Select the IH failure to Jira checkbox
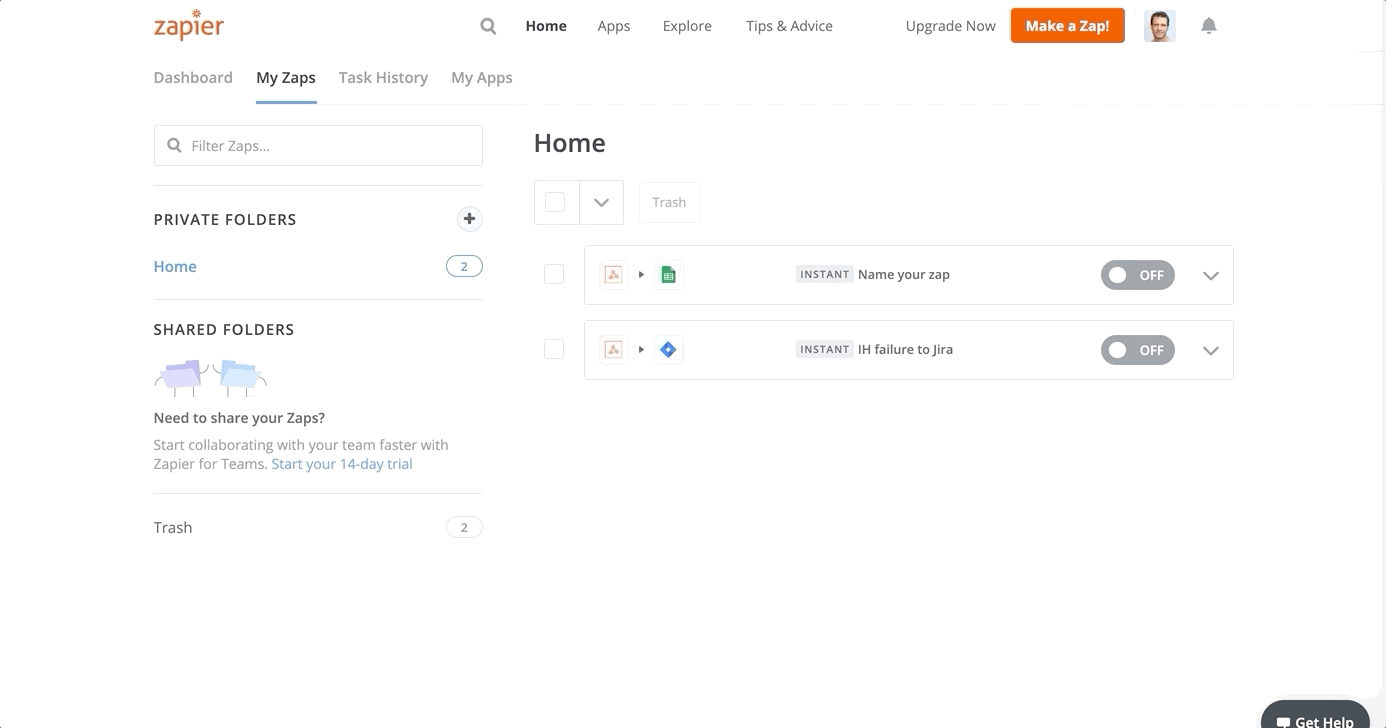 (x=554, y=349)
